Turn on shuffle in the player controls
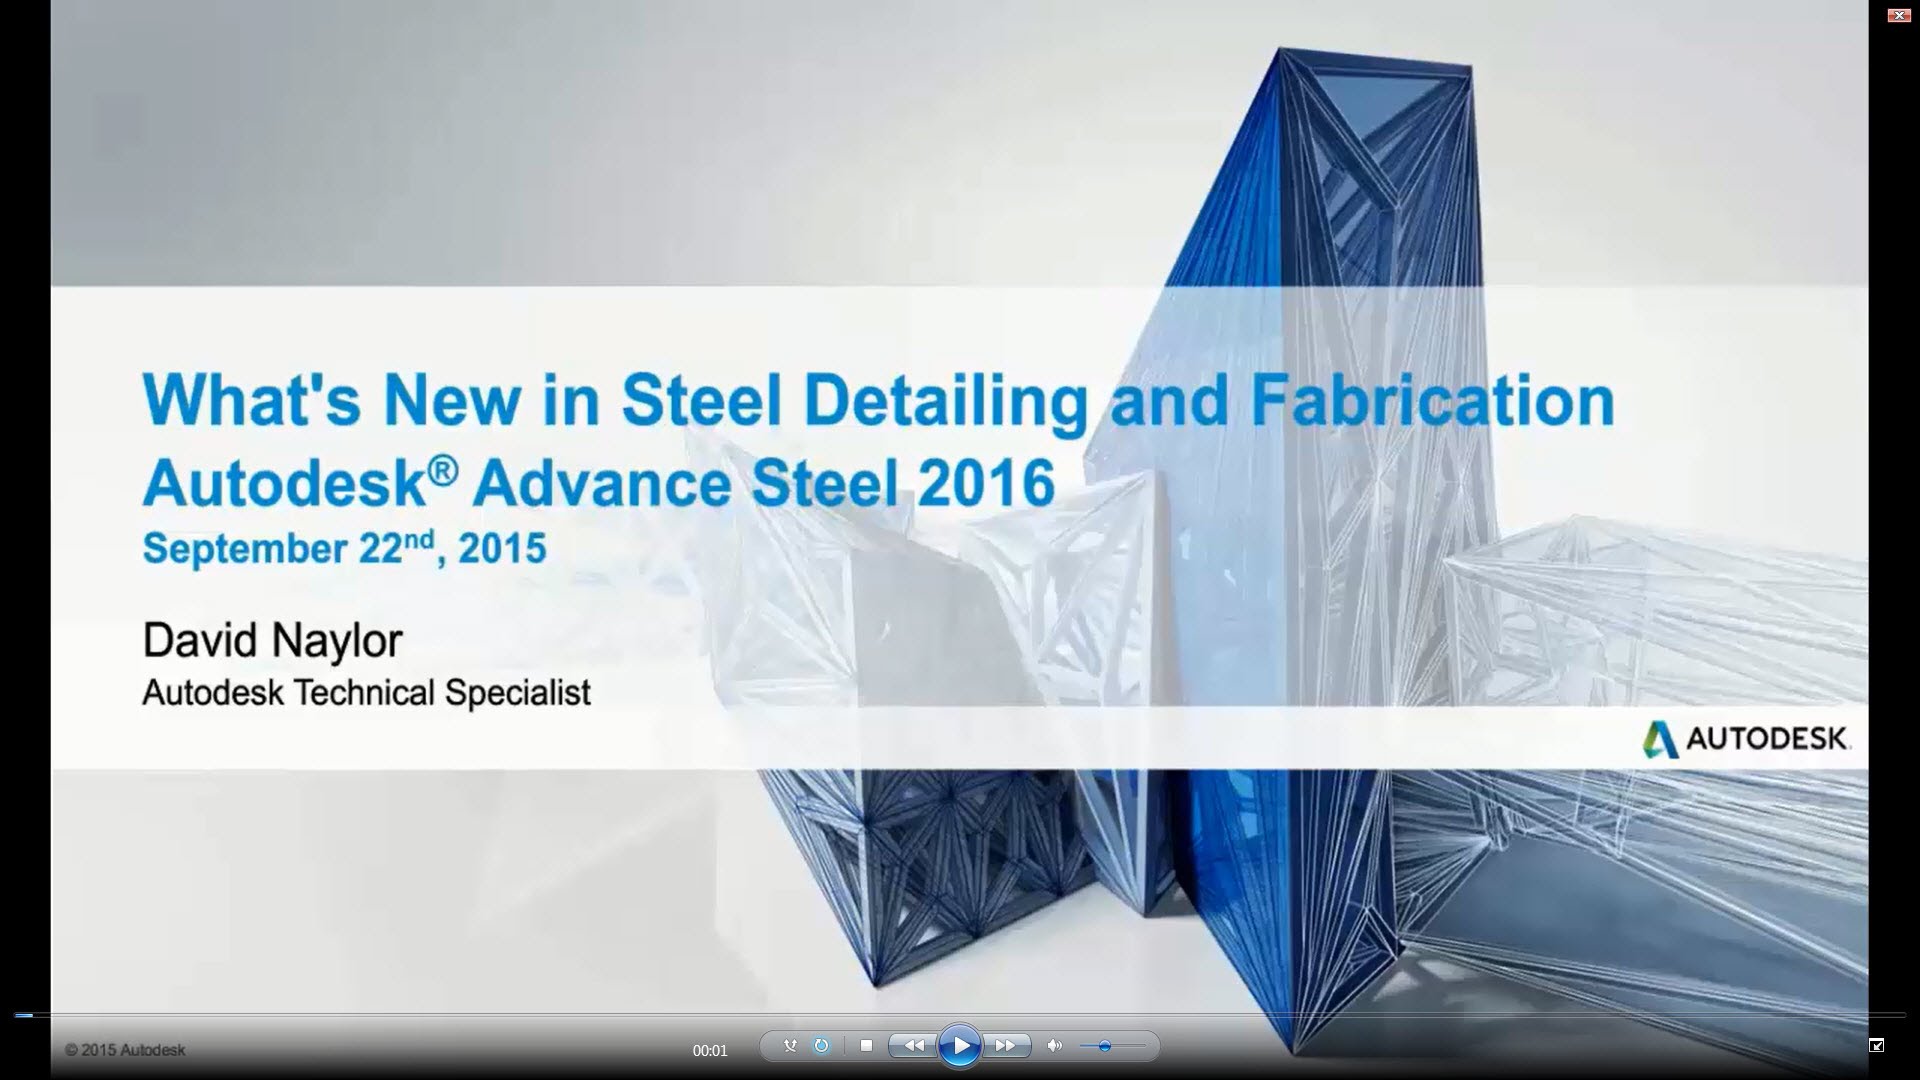Screen dimensions: 1920x1080 pyautogui.click(x=790, y=1046)
